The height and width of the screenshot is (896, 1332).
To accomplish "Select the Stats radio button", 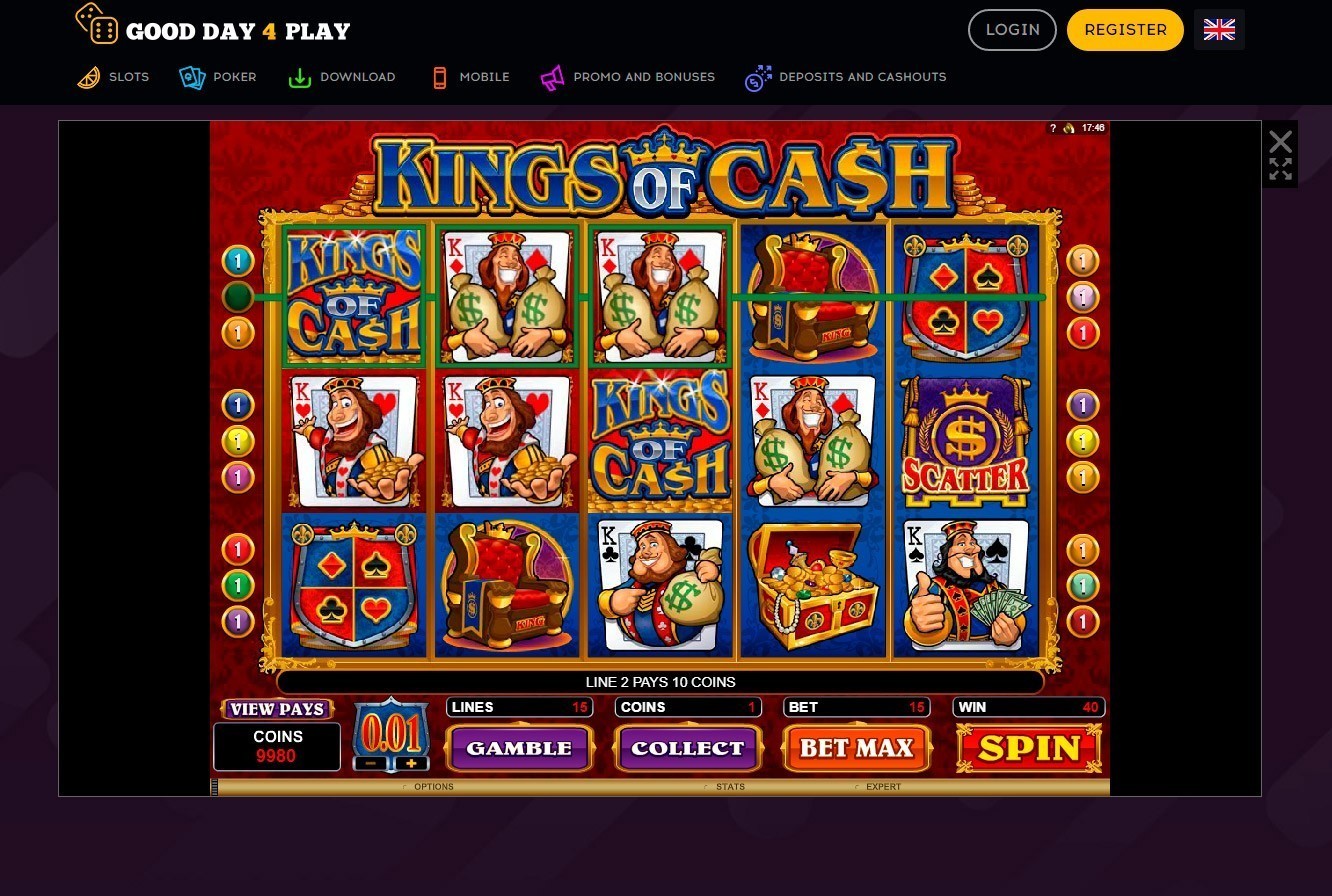I will point(707,787).
